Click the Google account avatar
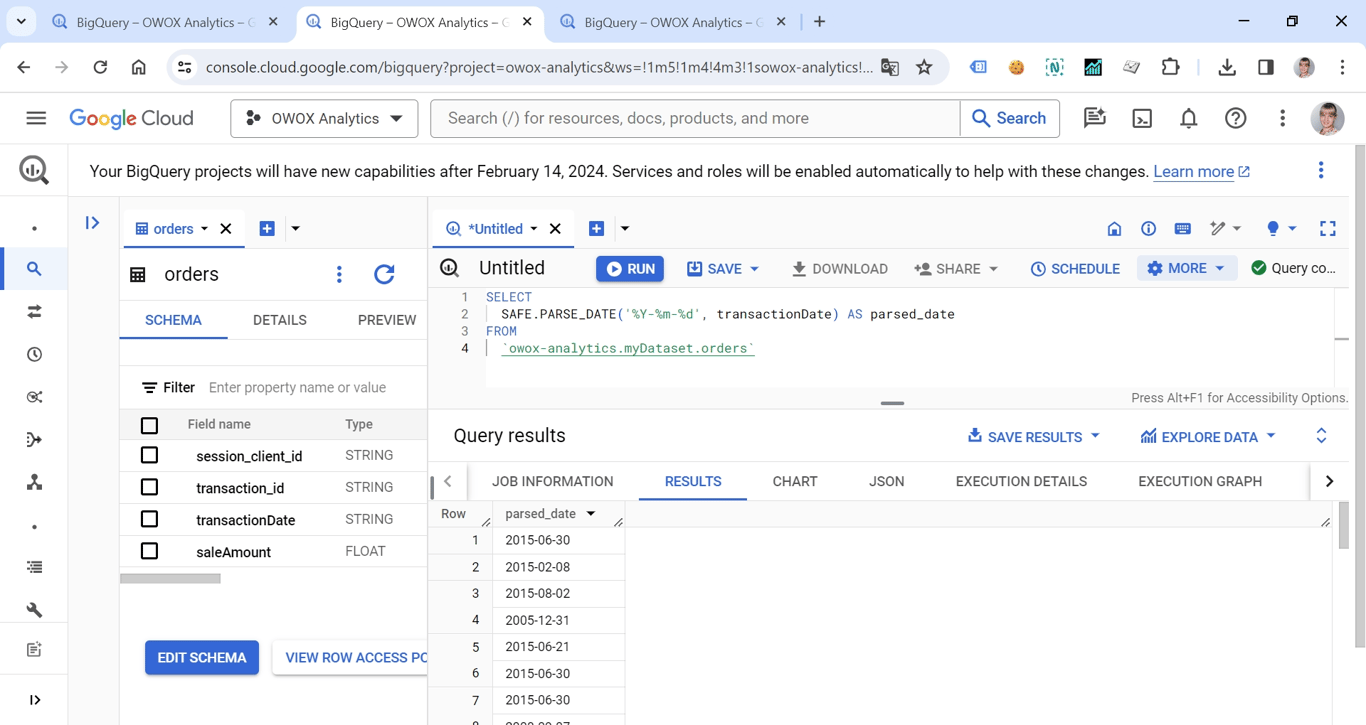This screenshot has width=1366, height=725. pyautogui.click(x=1328, y=118)
